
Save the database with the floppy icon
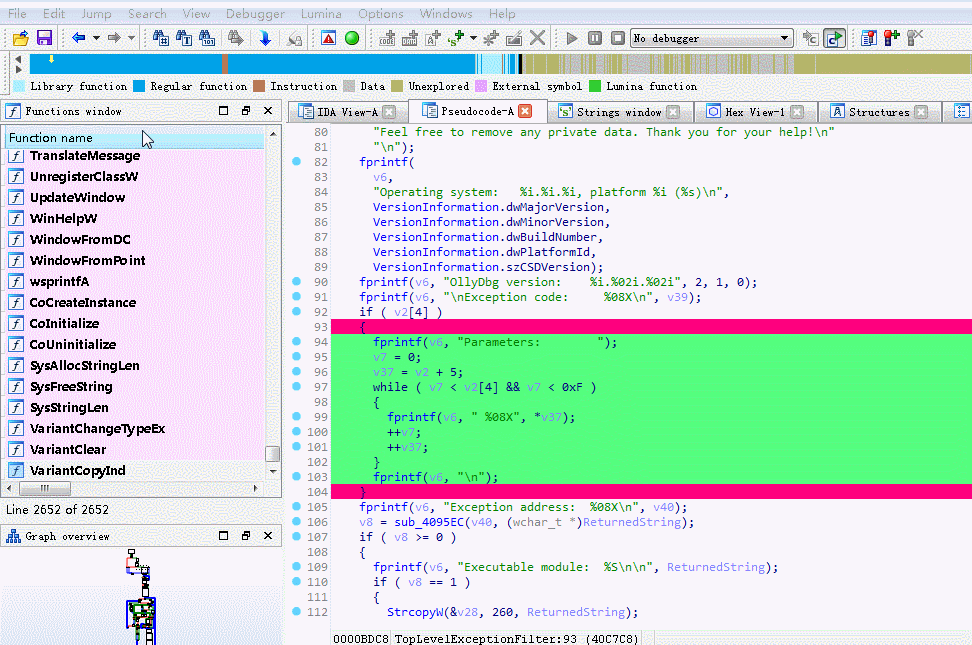[44, 38]
